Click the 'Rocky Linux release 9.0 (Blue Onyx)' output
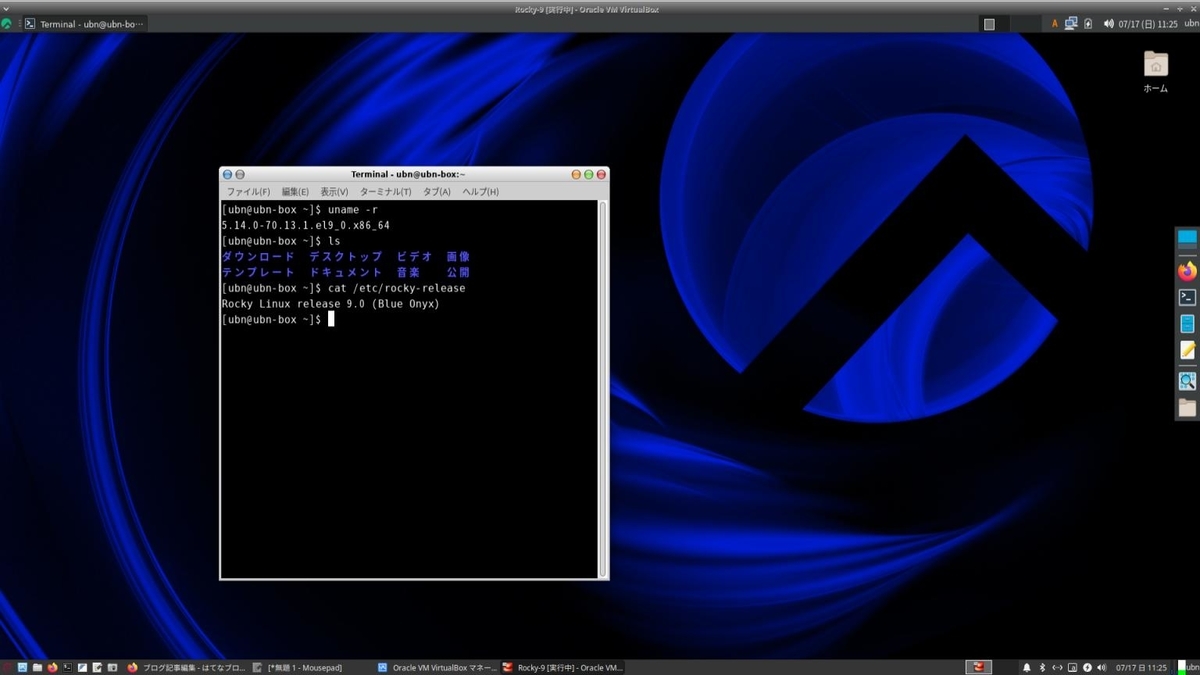Image resolution: width=1200 pixels, height=675 pixels. click(331, 303)
